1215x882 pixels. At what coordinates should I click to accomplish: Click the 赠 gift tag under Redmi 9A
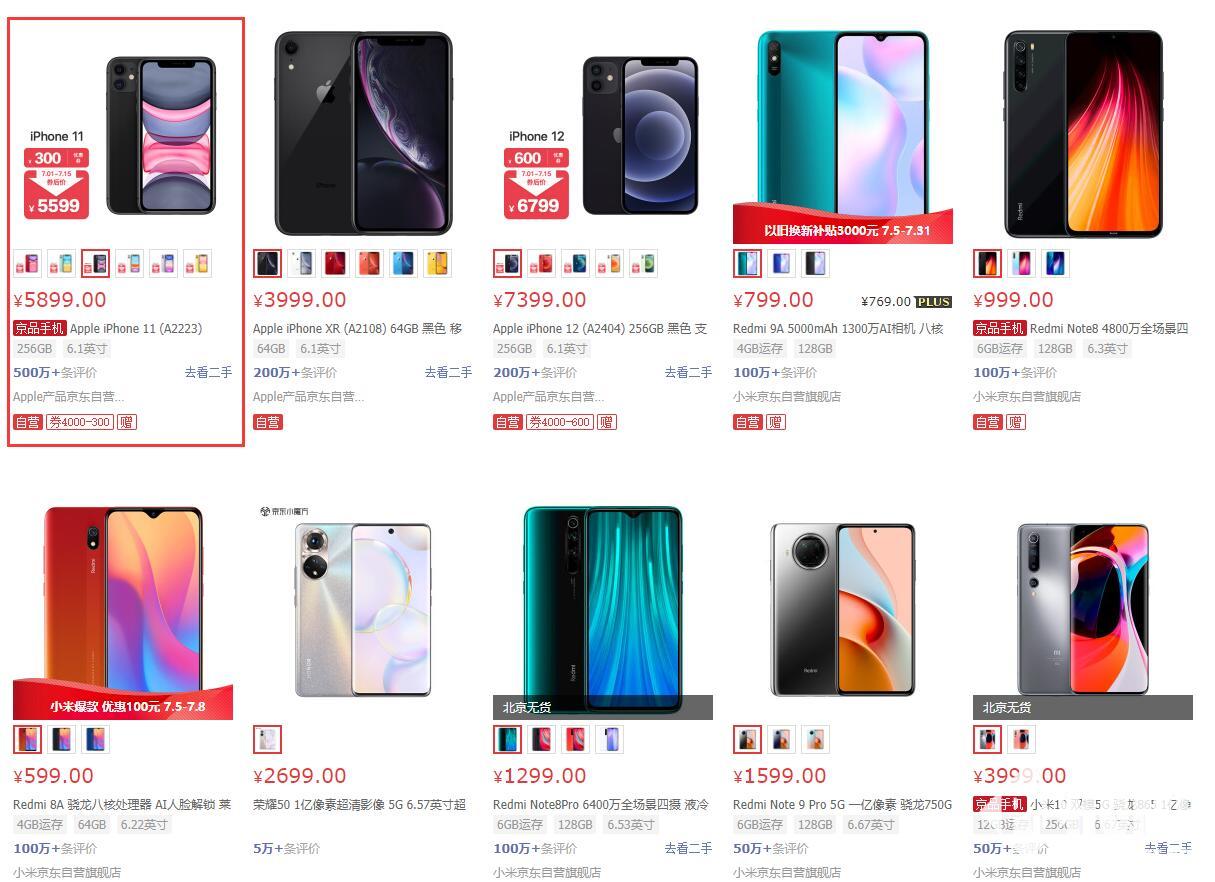(x=776, y=422)
